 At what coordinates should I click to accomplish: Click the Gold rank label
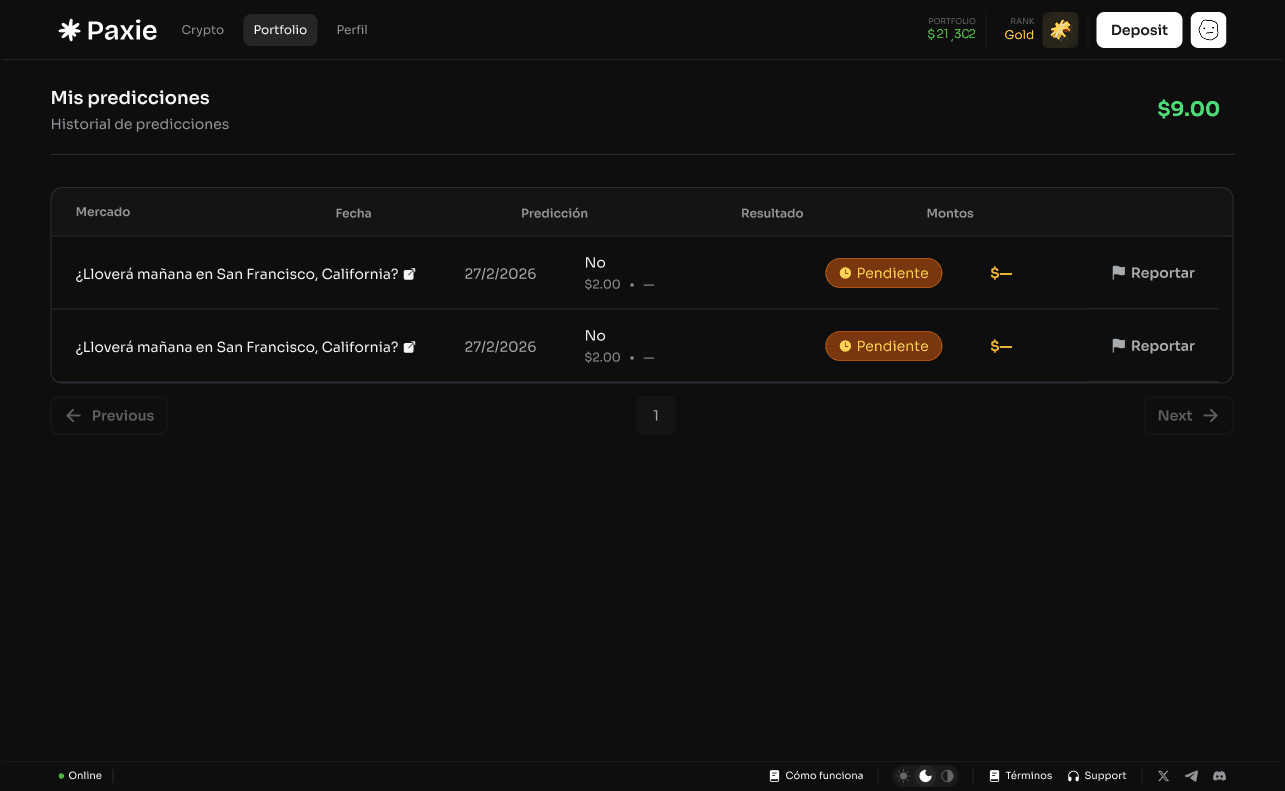point(1019,35)
